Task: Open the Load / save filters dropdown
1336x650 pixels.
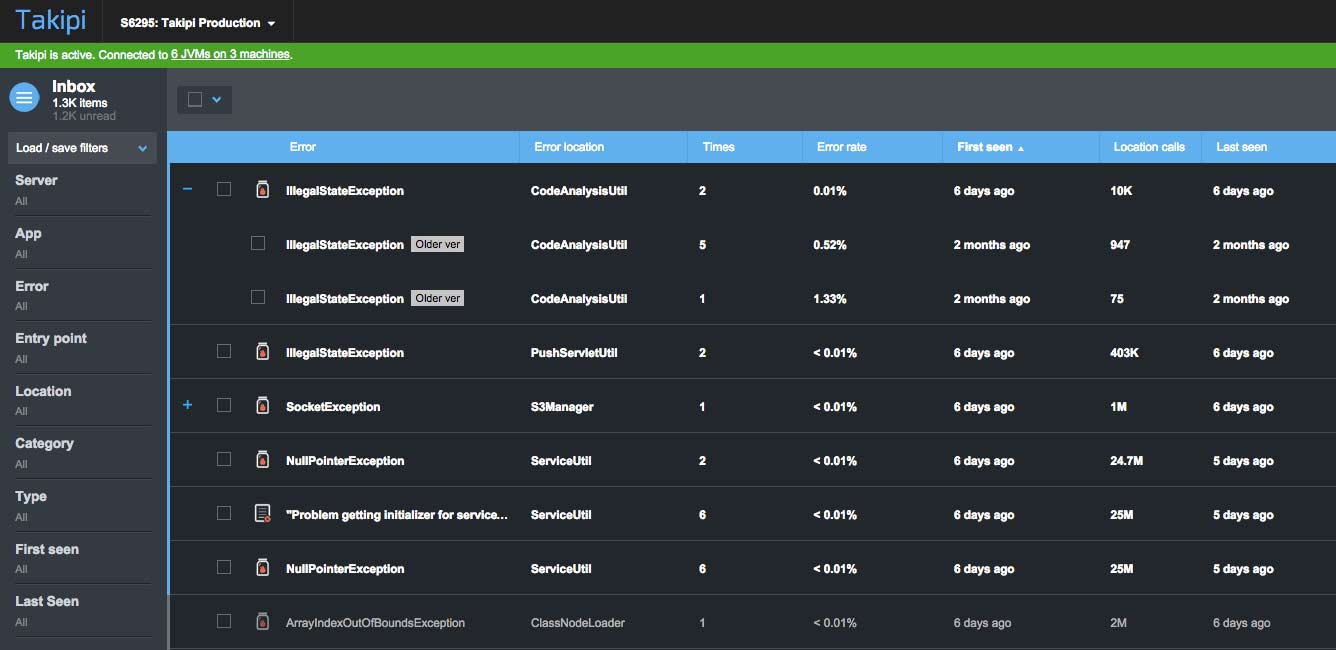Action: 82,148
